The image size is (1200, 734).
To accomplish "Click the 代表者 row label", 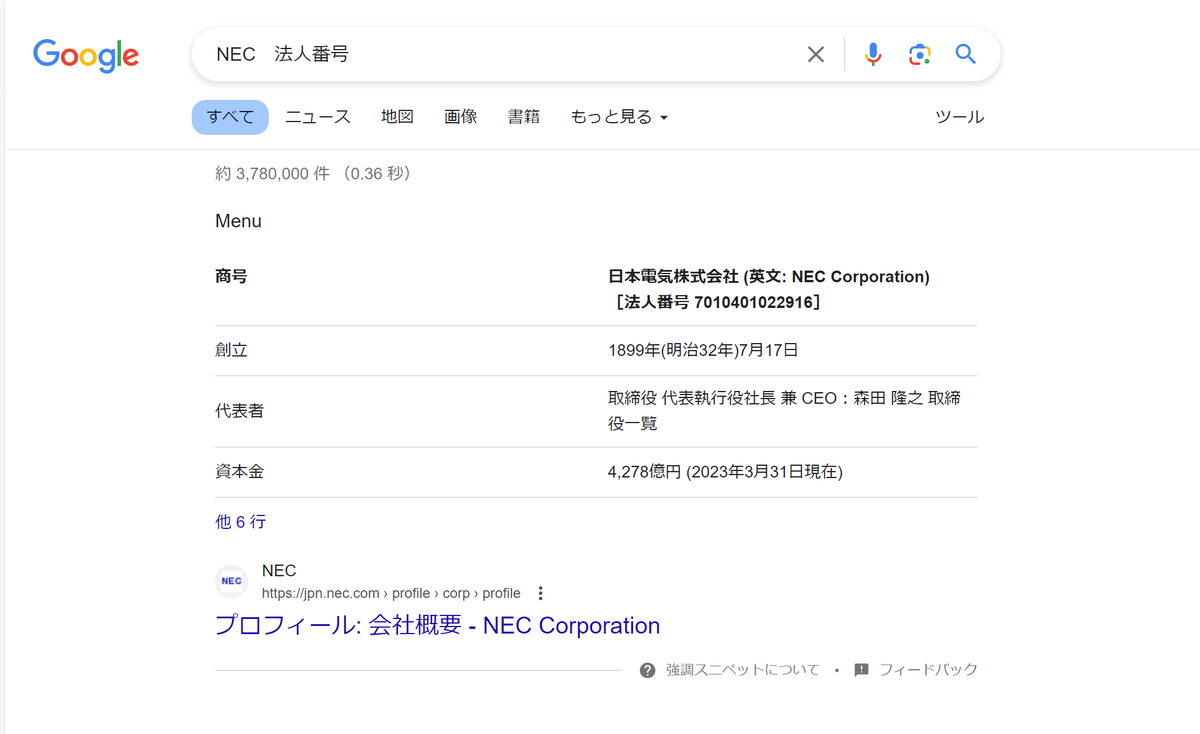I will click(239, 411).
